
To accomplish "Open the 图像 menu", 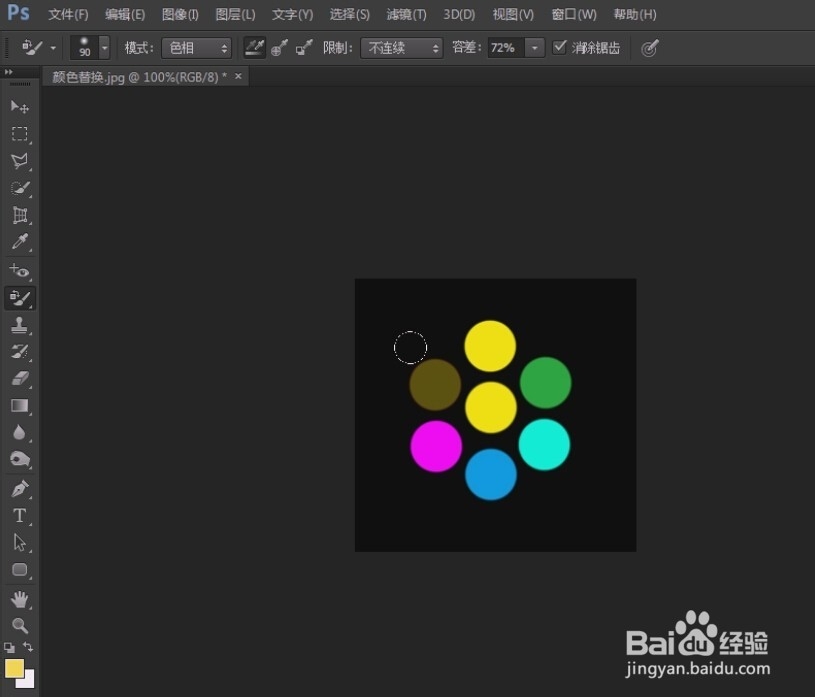I will (x=179, y=14).
